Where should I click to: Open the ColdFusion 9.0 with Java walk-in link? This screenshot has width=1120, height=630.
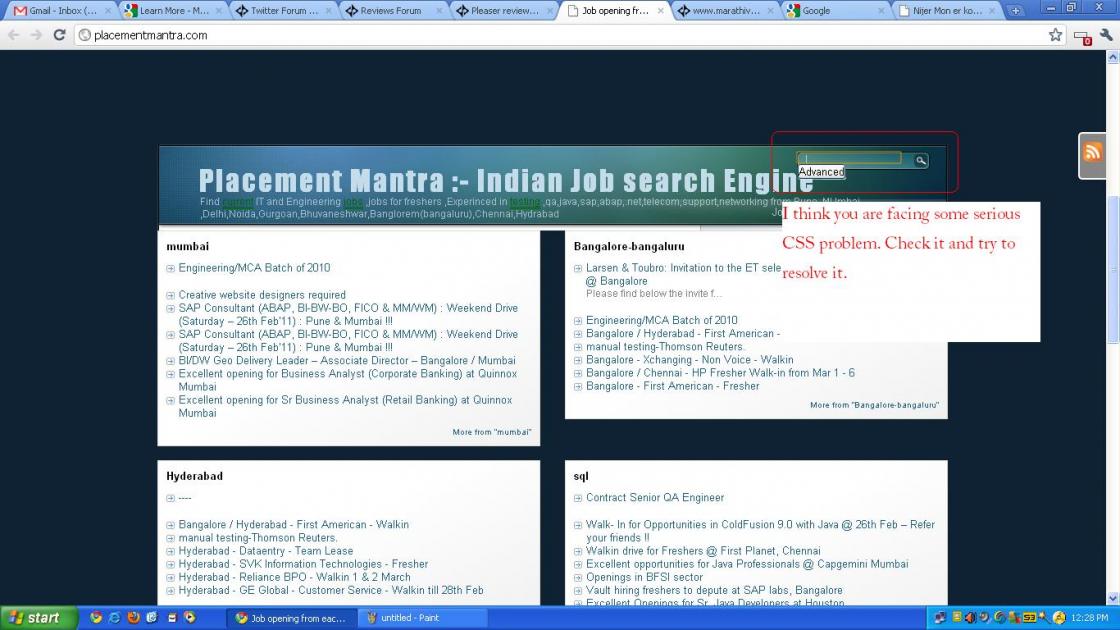click(760, 531)
